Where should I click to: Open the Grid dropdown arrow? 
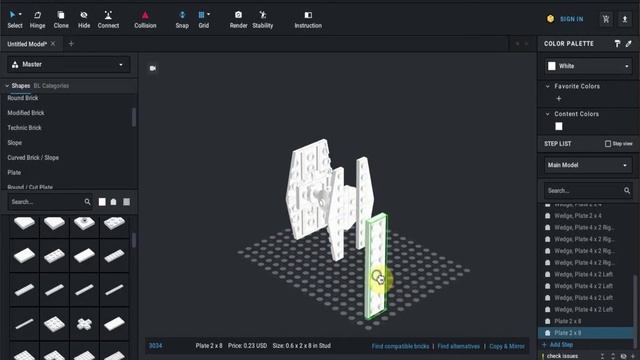pyautogui.click(x=209, y=15)
